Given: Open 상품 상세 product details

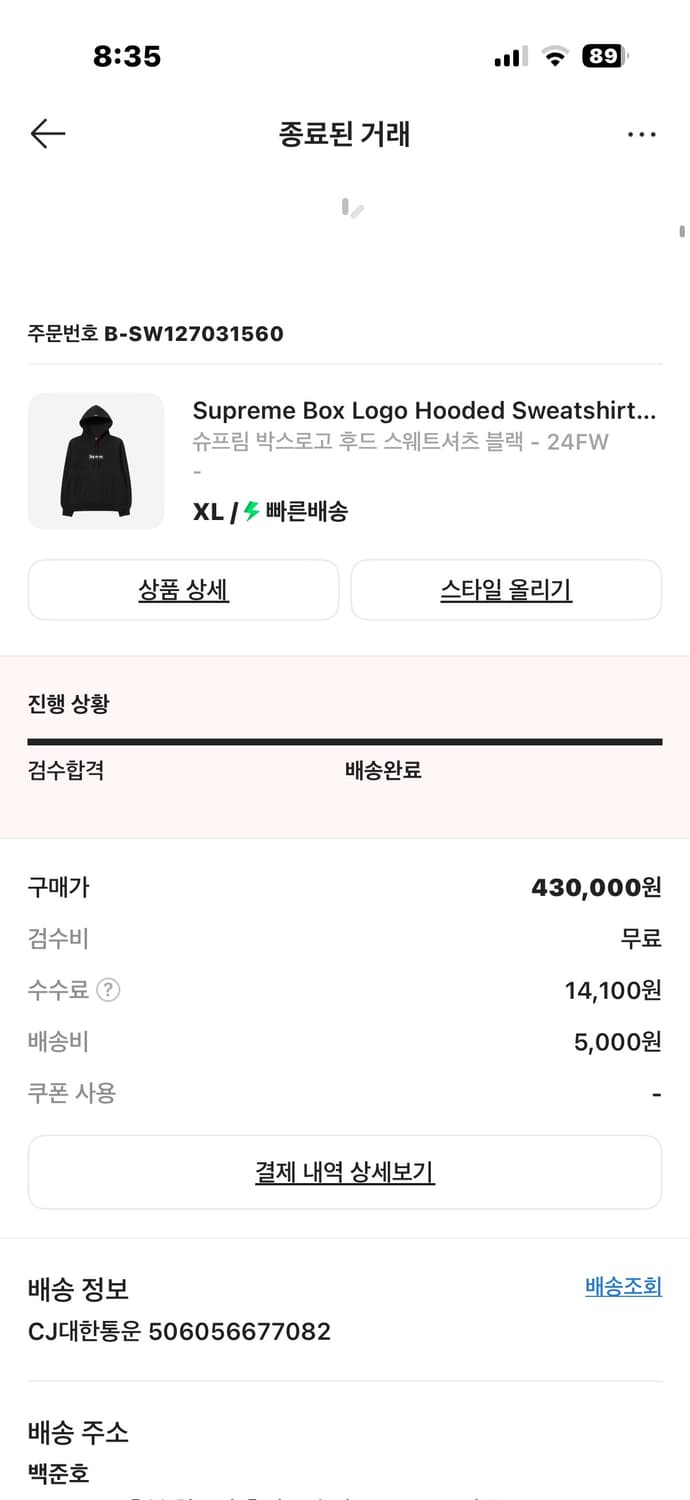Looking at the screenshot, I should tap(183, 590).
